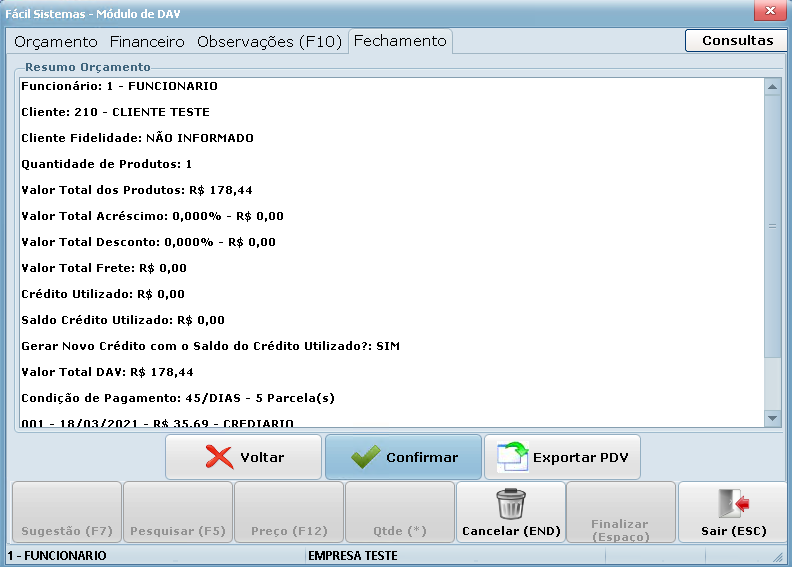Open the Orçamento tab

(56, 42)
